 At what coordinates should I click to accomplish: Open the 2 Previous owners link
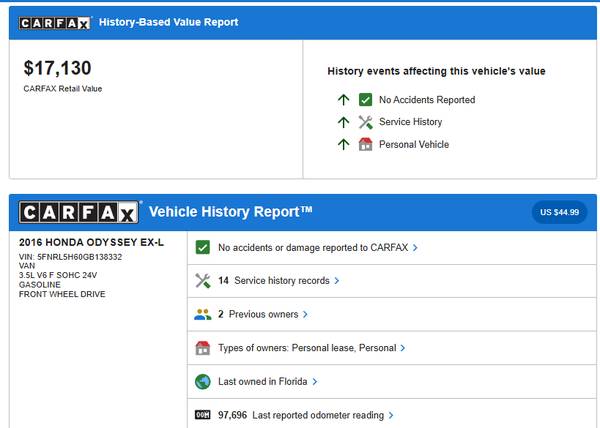pyautogui.click(x=263, y=314)
